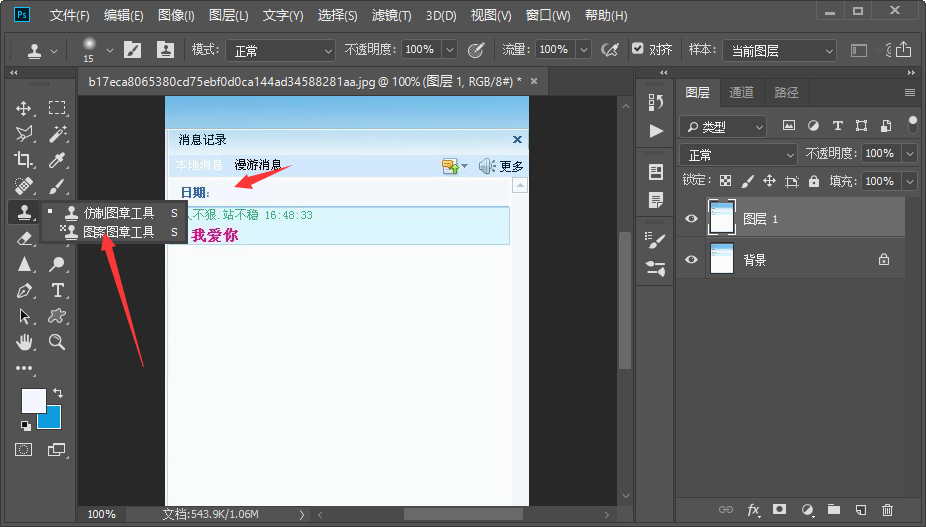Set the foreground color swatch
The height and width of the screenshot is (527, 926).
pyautogui.click(x=34, y=401)
